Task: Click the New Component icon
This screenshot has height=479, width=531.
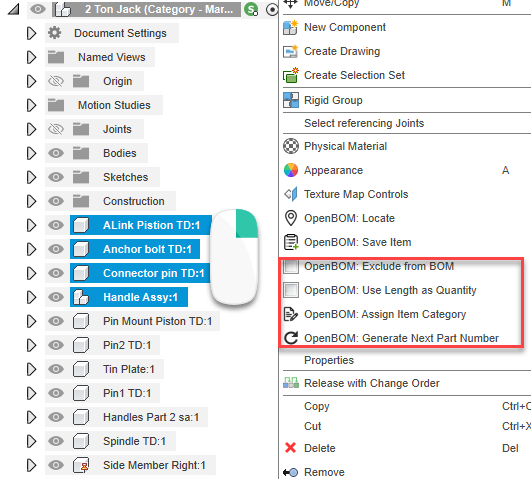Action: click(291, 27)
